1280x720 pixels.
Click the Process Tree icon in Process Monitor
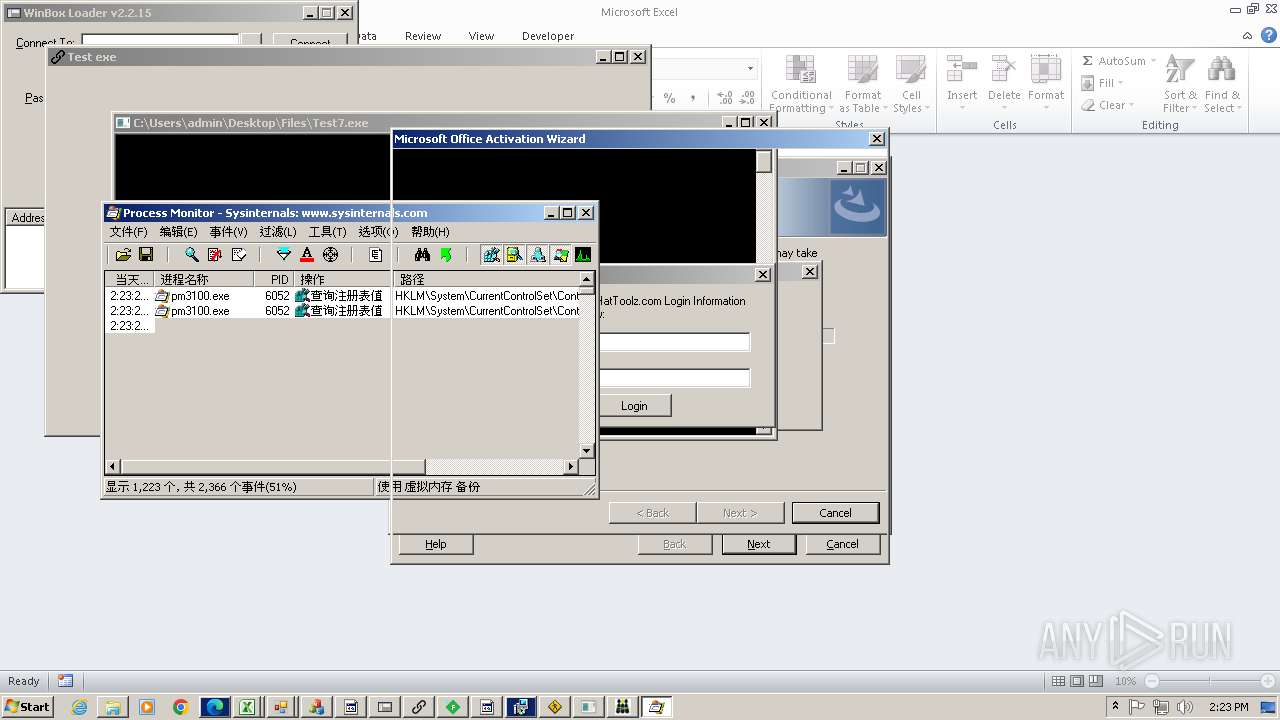[x=376, y=255]
